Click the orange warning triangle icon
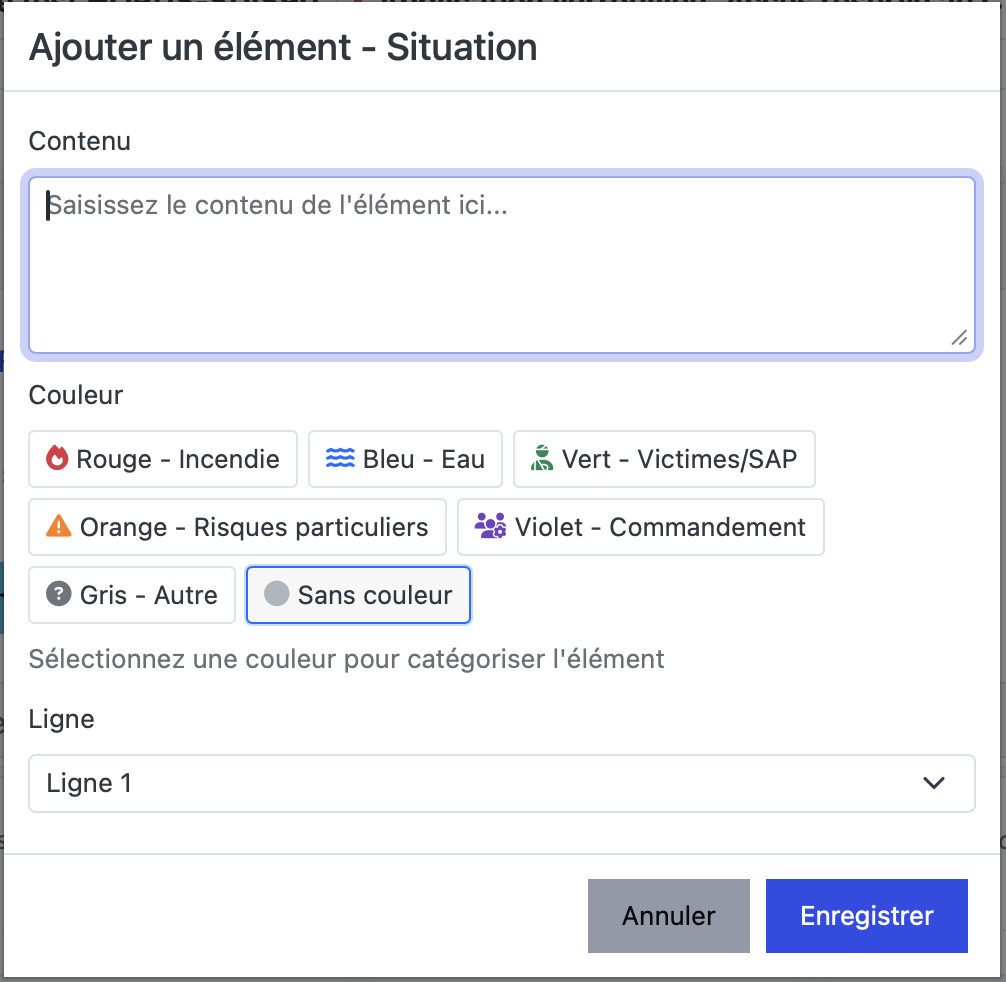This screenshot has height=982, width=1006. (59, 527)
